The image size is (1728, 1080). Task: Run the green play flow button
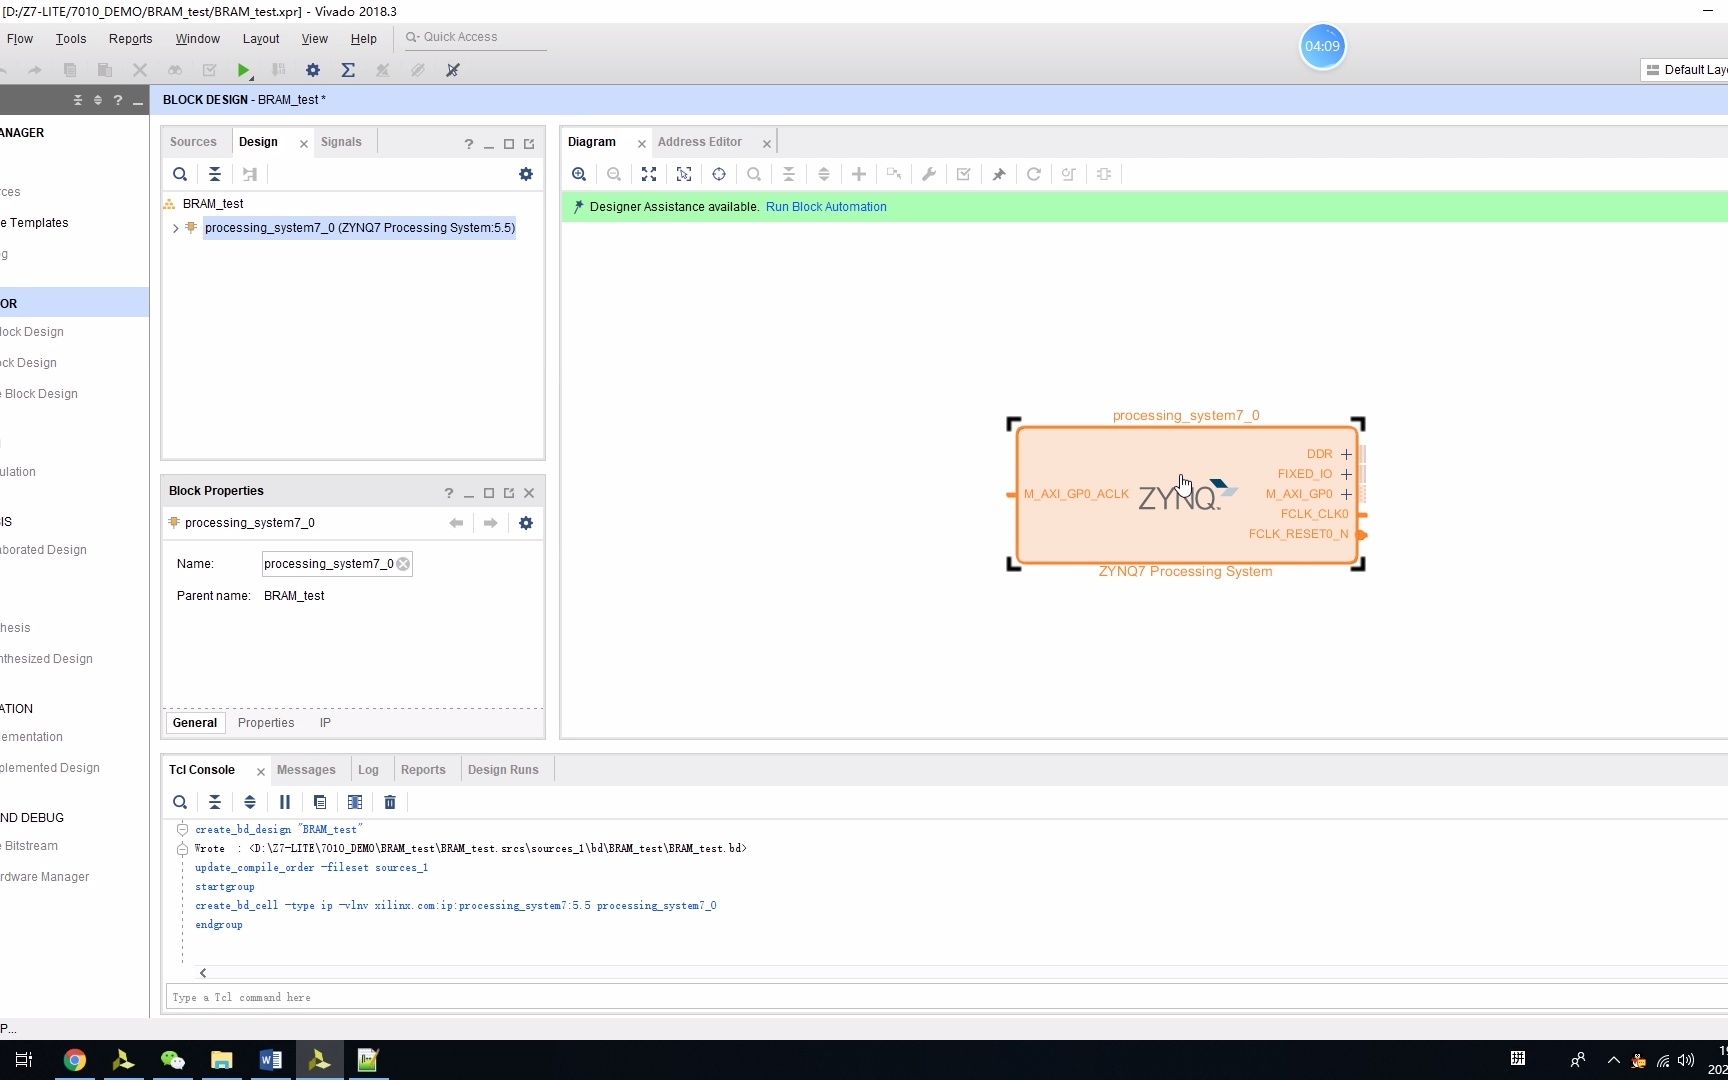click(243, 70)
